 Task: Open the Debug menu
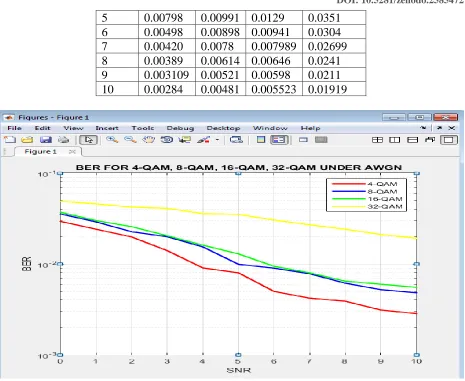pyautogui.click(x=180, y=128)
